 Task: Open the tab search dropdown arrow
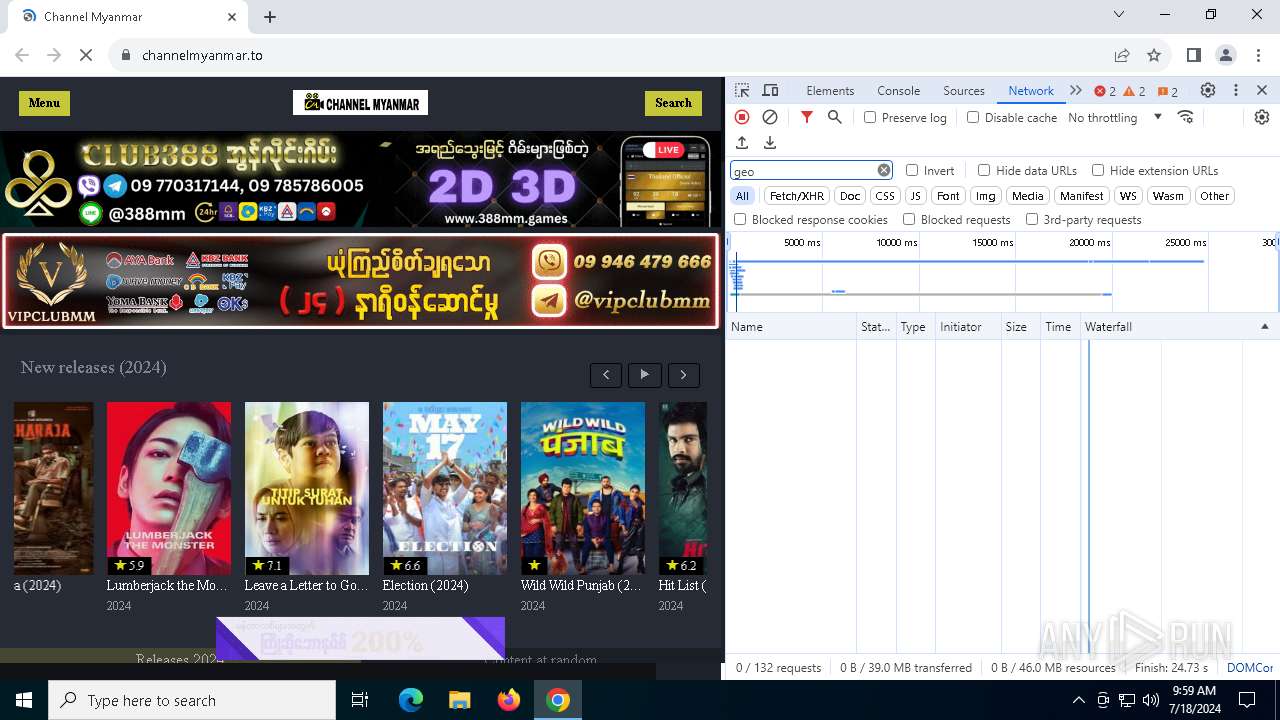point(1120,15)
